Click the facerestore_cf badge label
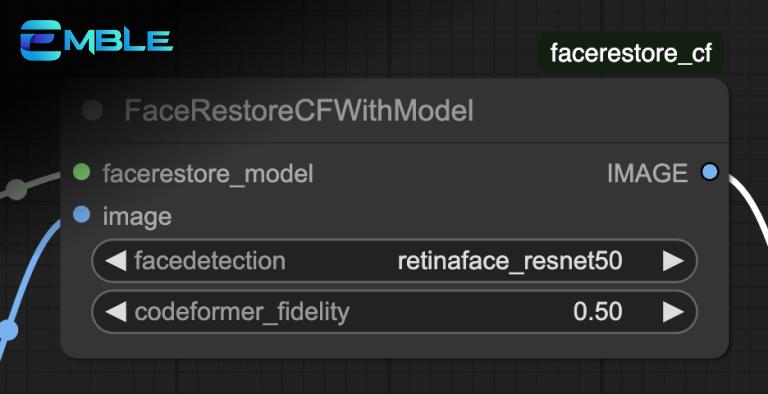Viewport: 768px width, 394px height. point(631,53)
